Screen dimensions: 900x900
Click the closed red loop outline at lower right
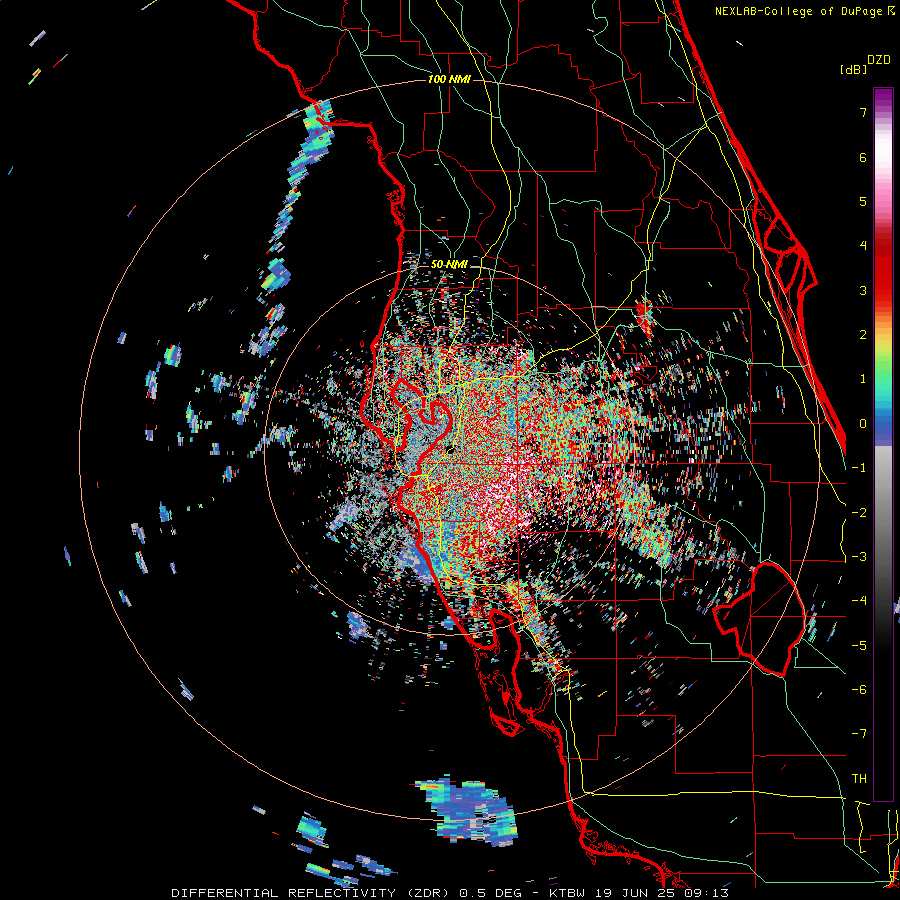pyautogui.click(x=759, y=618)
